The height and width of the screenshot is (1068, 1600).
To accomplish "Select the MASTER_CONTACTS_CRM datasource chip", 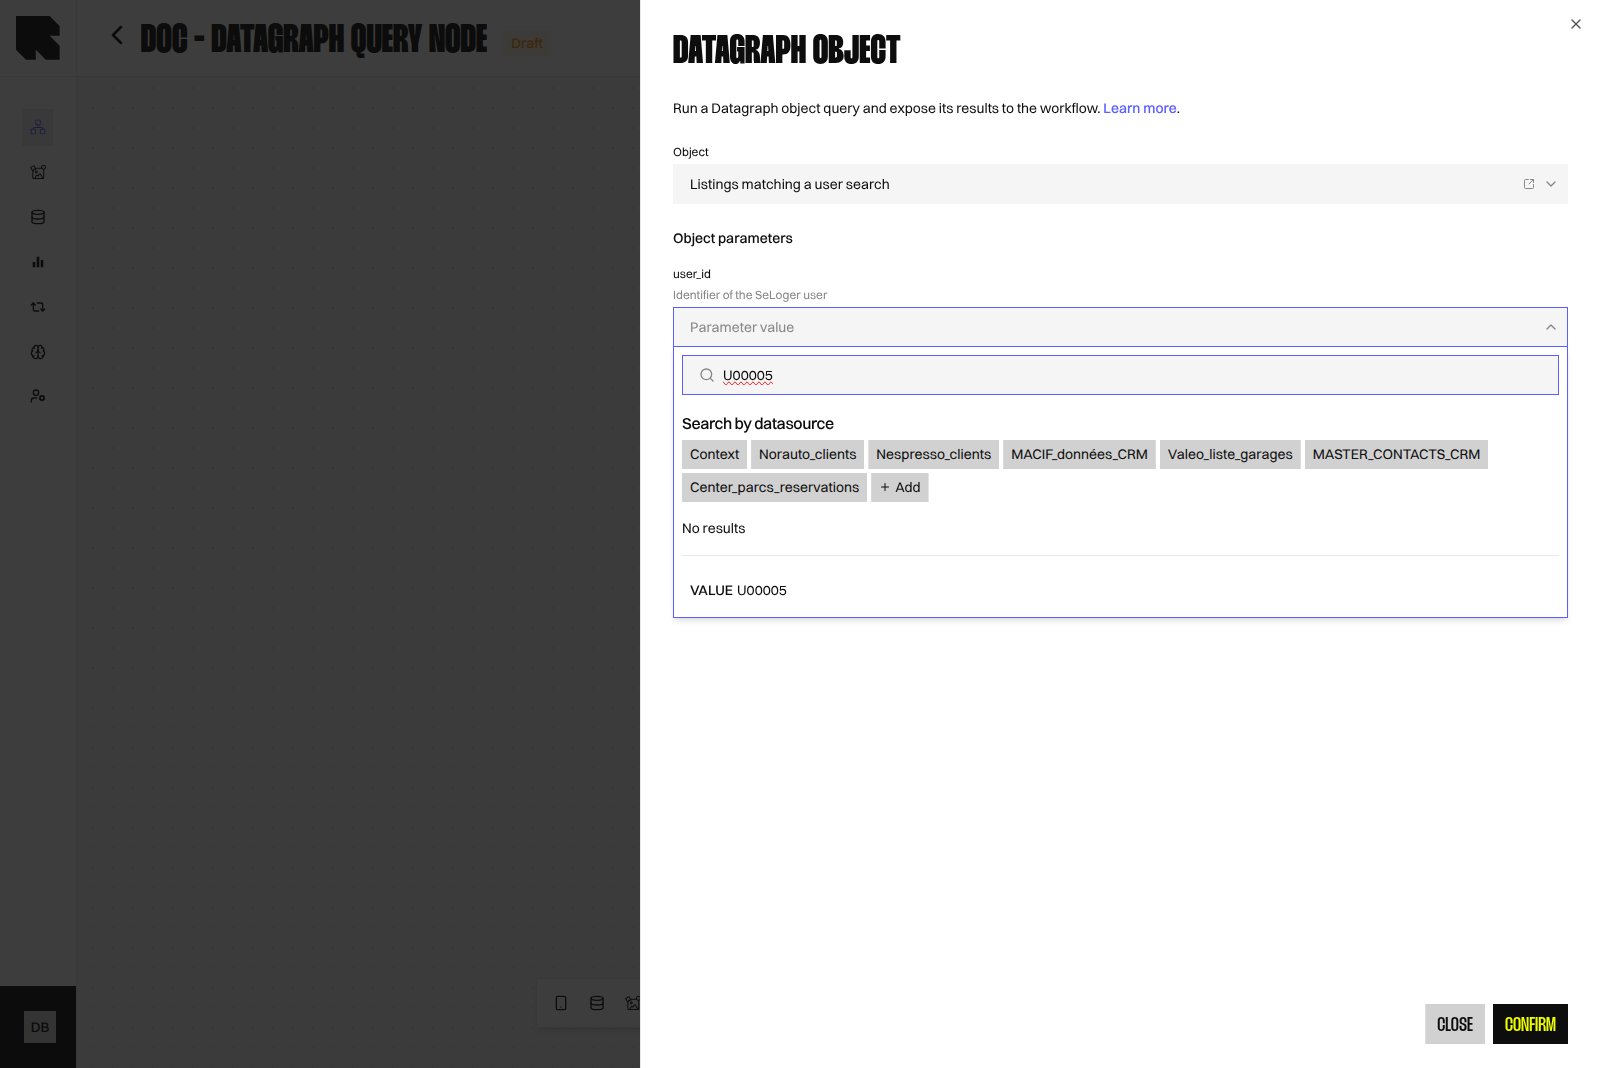I will click(x=1396, y=454).
